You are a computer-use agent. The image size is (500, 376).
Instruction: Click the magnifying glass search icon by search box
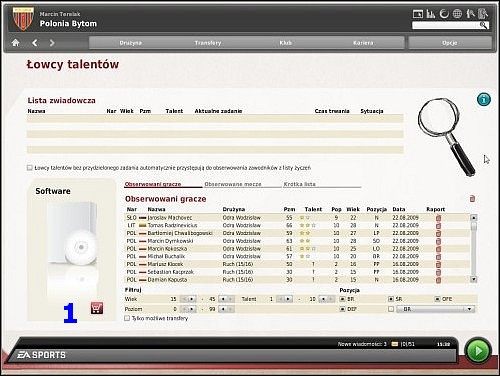coord(484,25)
